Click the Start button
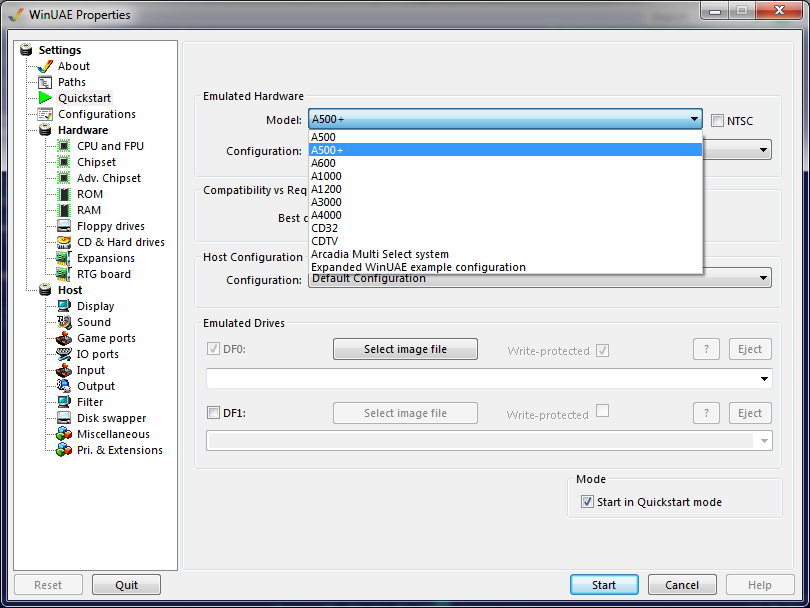This screenshot has height=608, width=810. tap(604, 585)
